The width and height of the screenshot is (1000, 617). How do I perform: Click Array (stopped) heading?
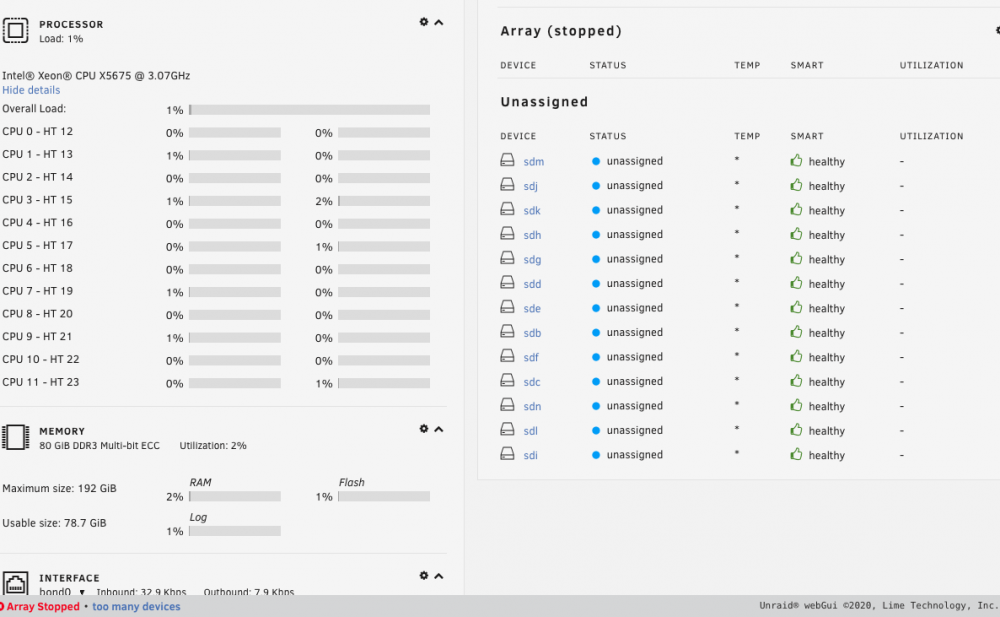point(561,31)
